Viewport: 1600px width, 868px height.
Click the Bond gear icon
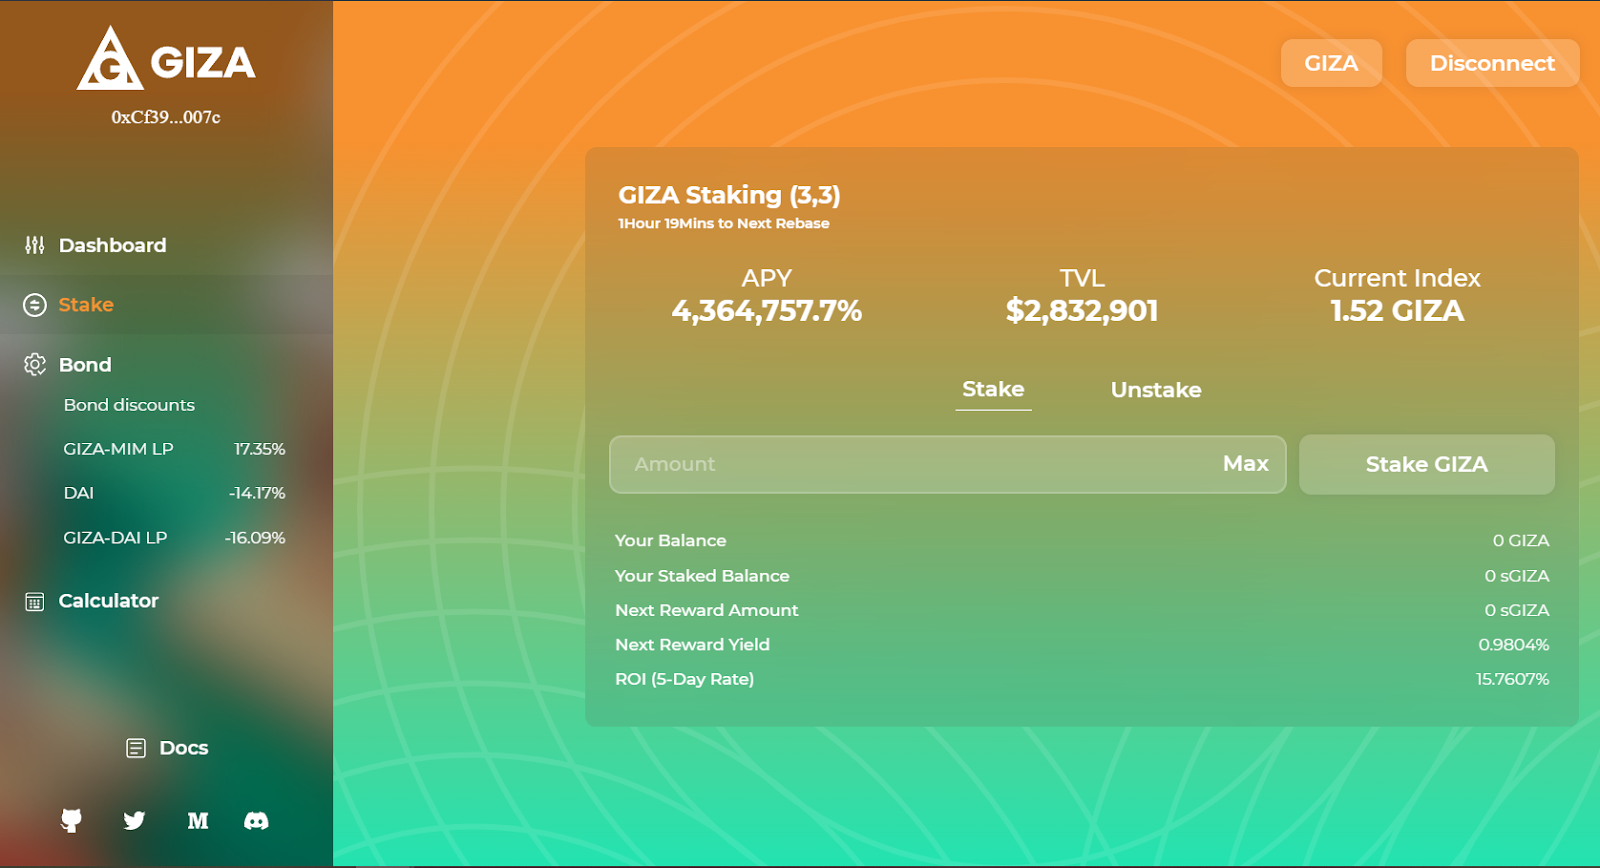[x=35, y=364]
